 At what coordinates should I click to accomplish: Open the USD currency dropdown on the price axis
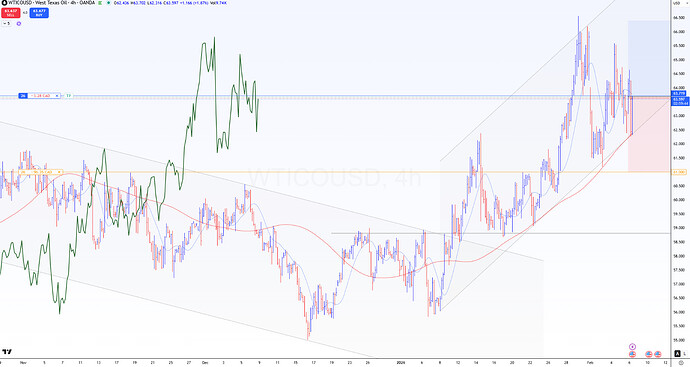(x=681, y=3)
